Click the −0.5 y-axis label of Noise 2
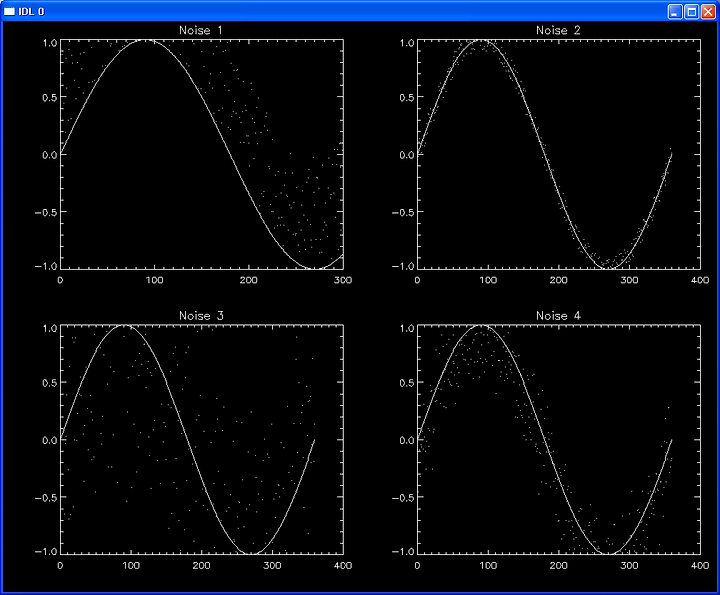This screenshot has height=595, width=720. (x=403, y=212)
